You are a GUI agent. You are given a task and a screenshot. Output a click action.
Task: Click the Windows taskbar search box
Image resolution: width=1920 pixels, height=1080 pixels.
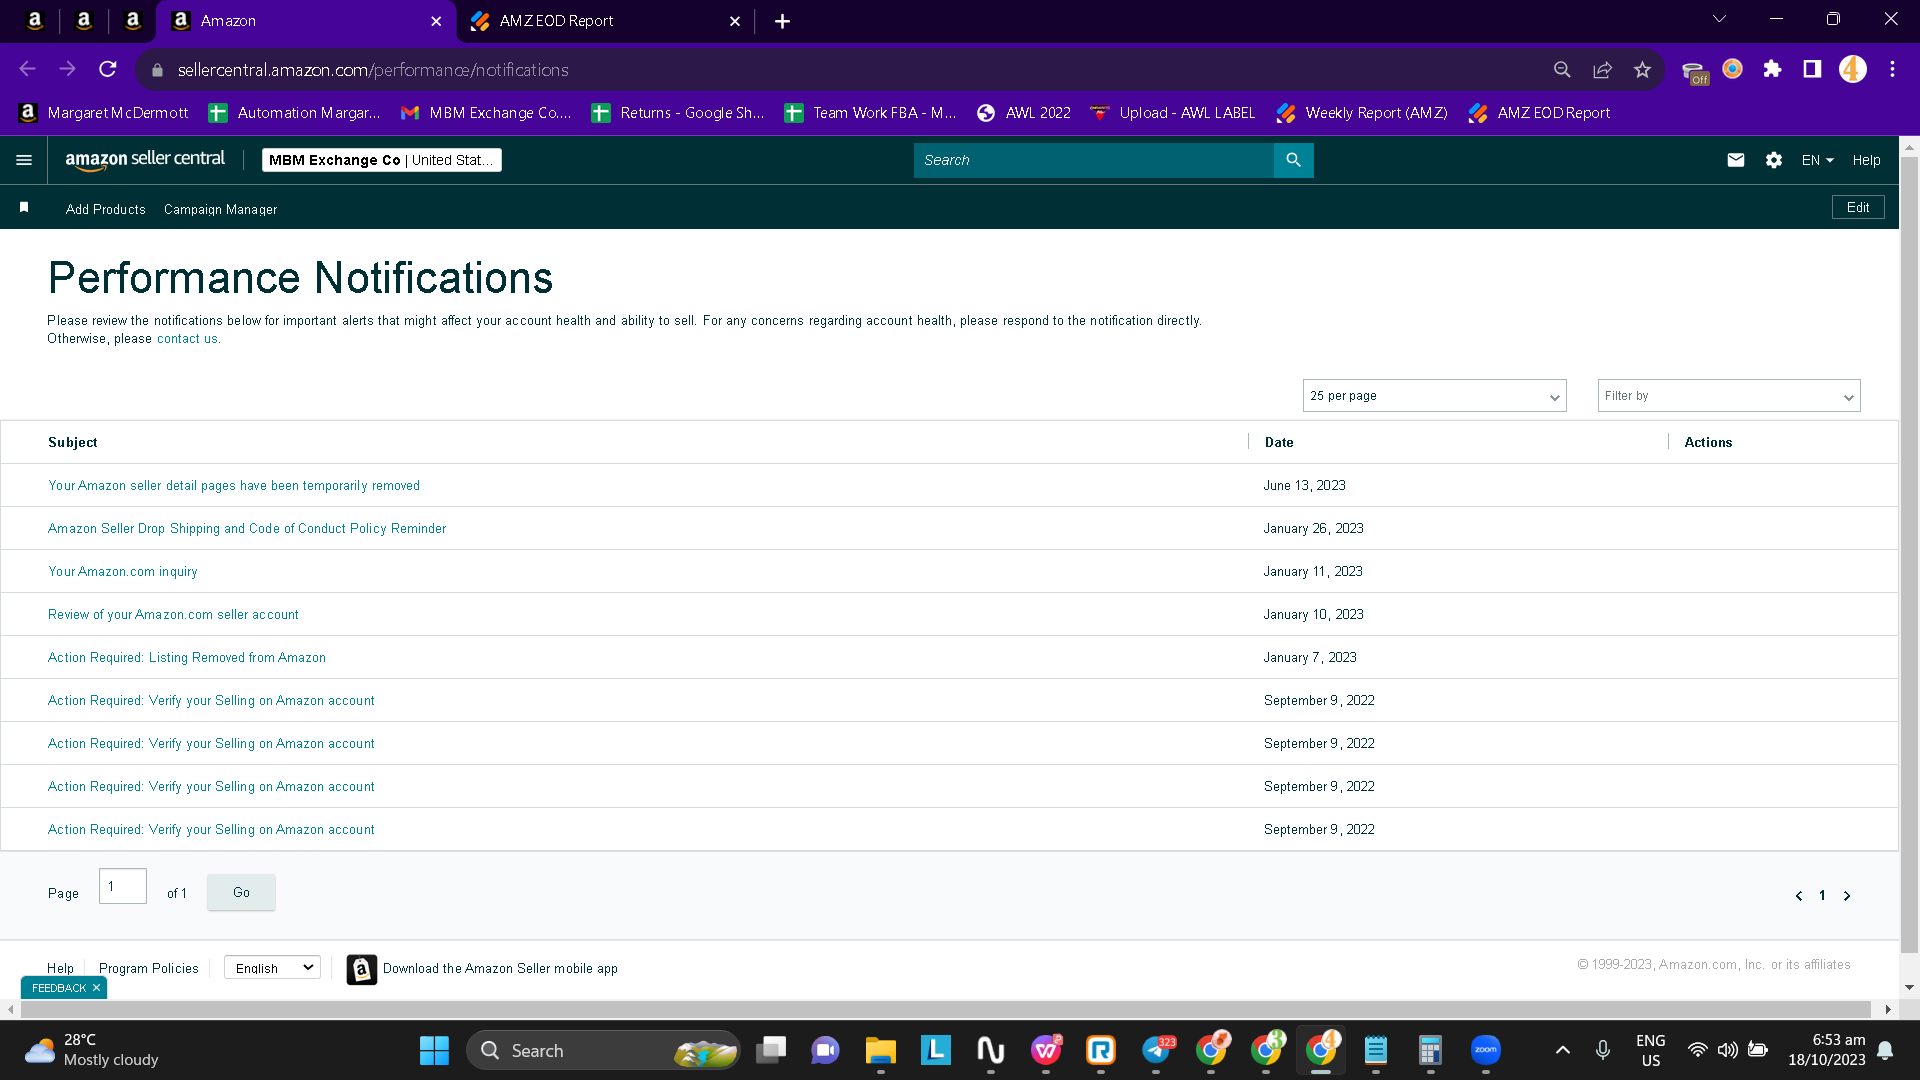(603, 1050)
